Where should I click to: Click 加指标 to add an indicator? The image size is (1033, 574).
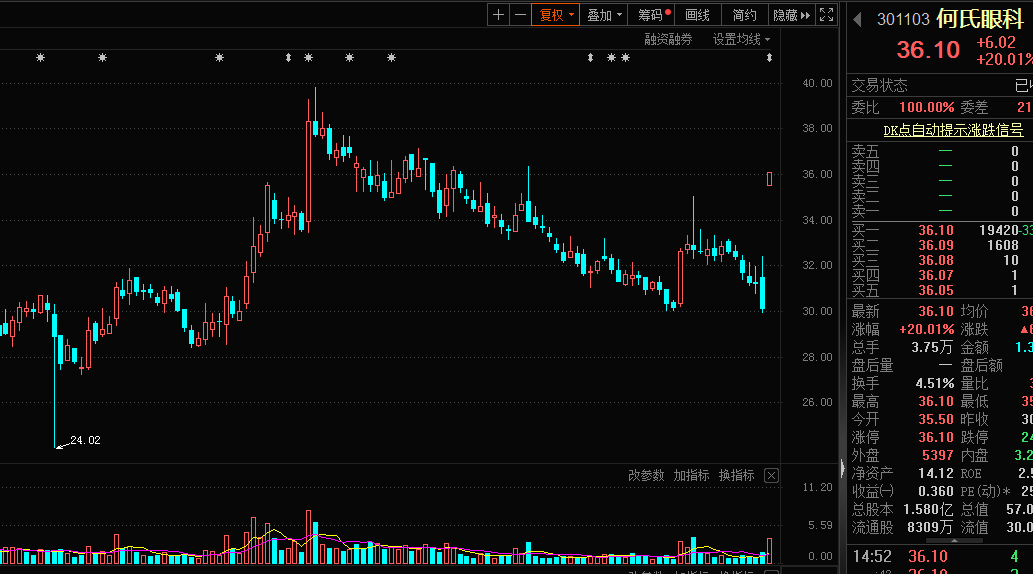click(691, 475)
